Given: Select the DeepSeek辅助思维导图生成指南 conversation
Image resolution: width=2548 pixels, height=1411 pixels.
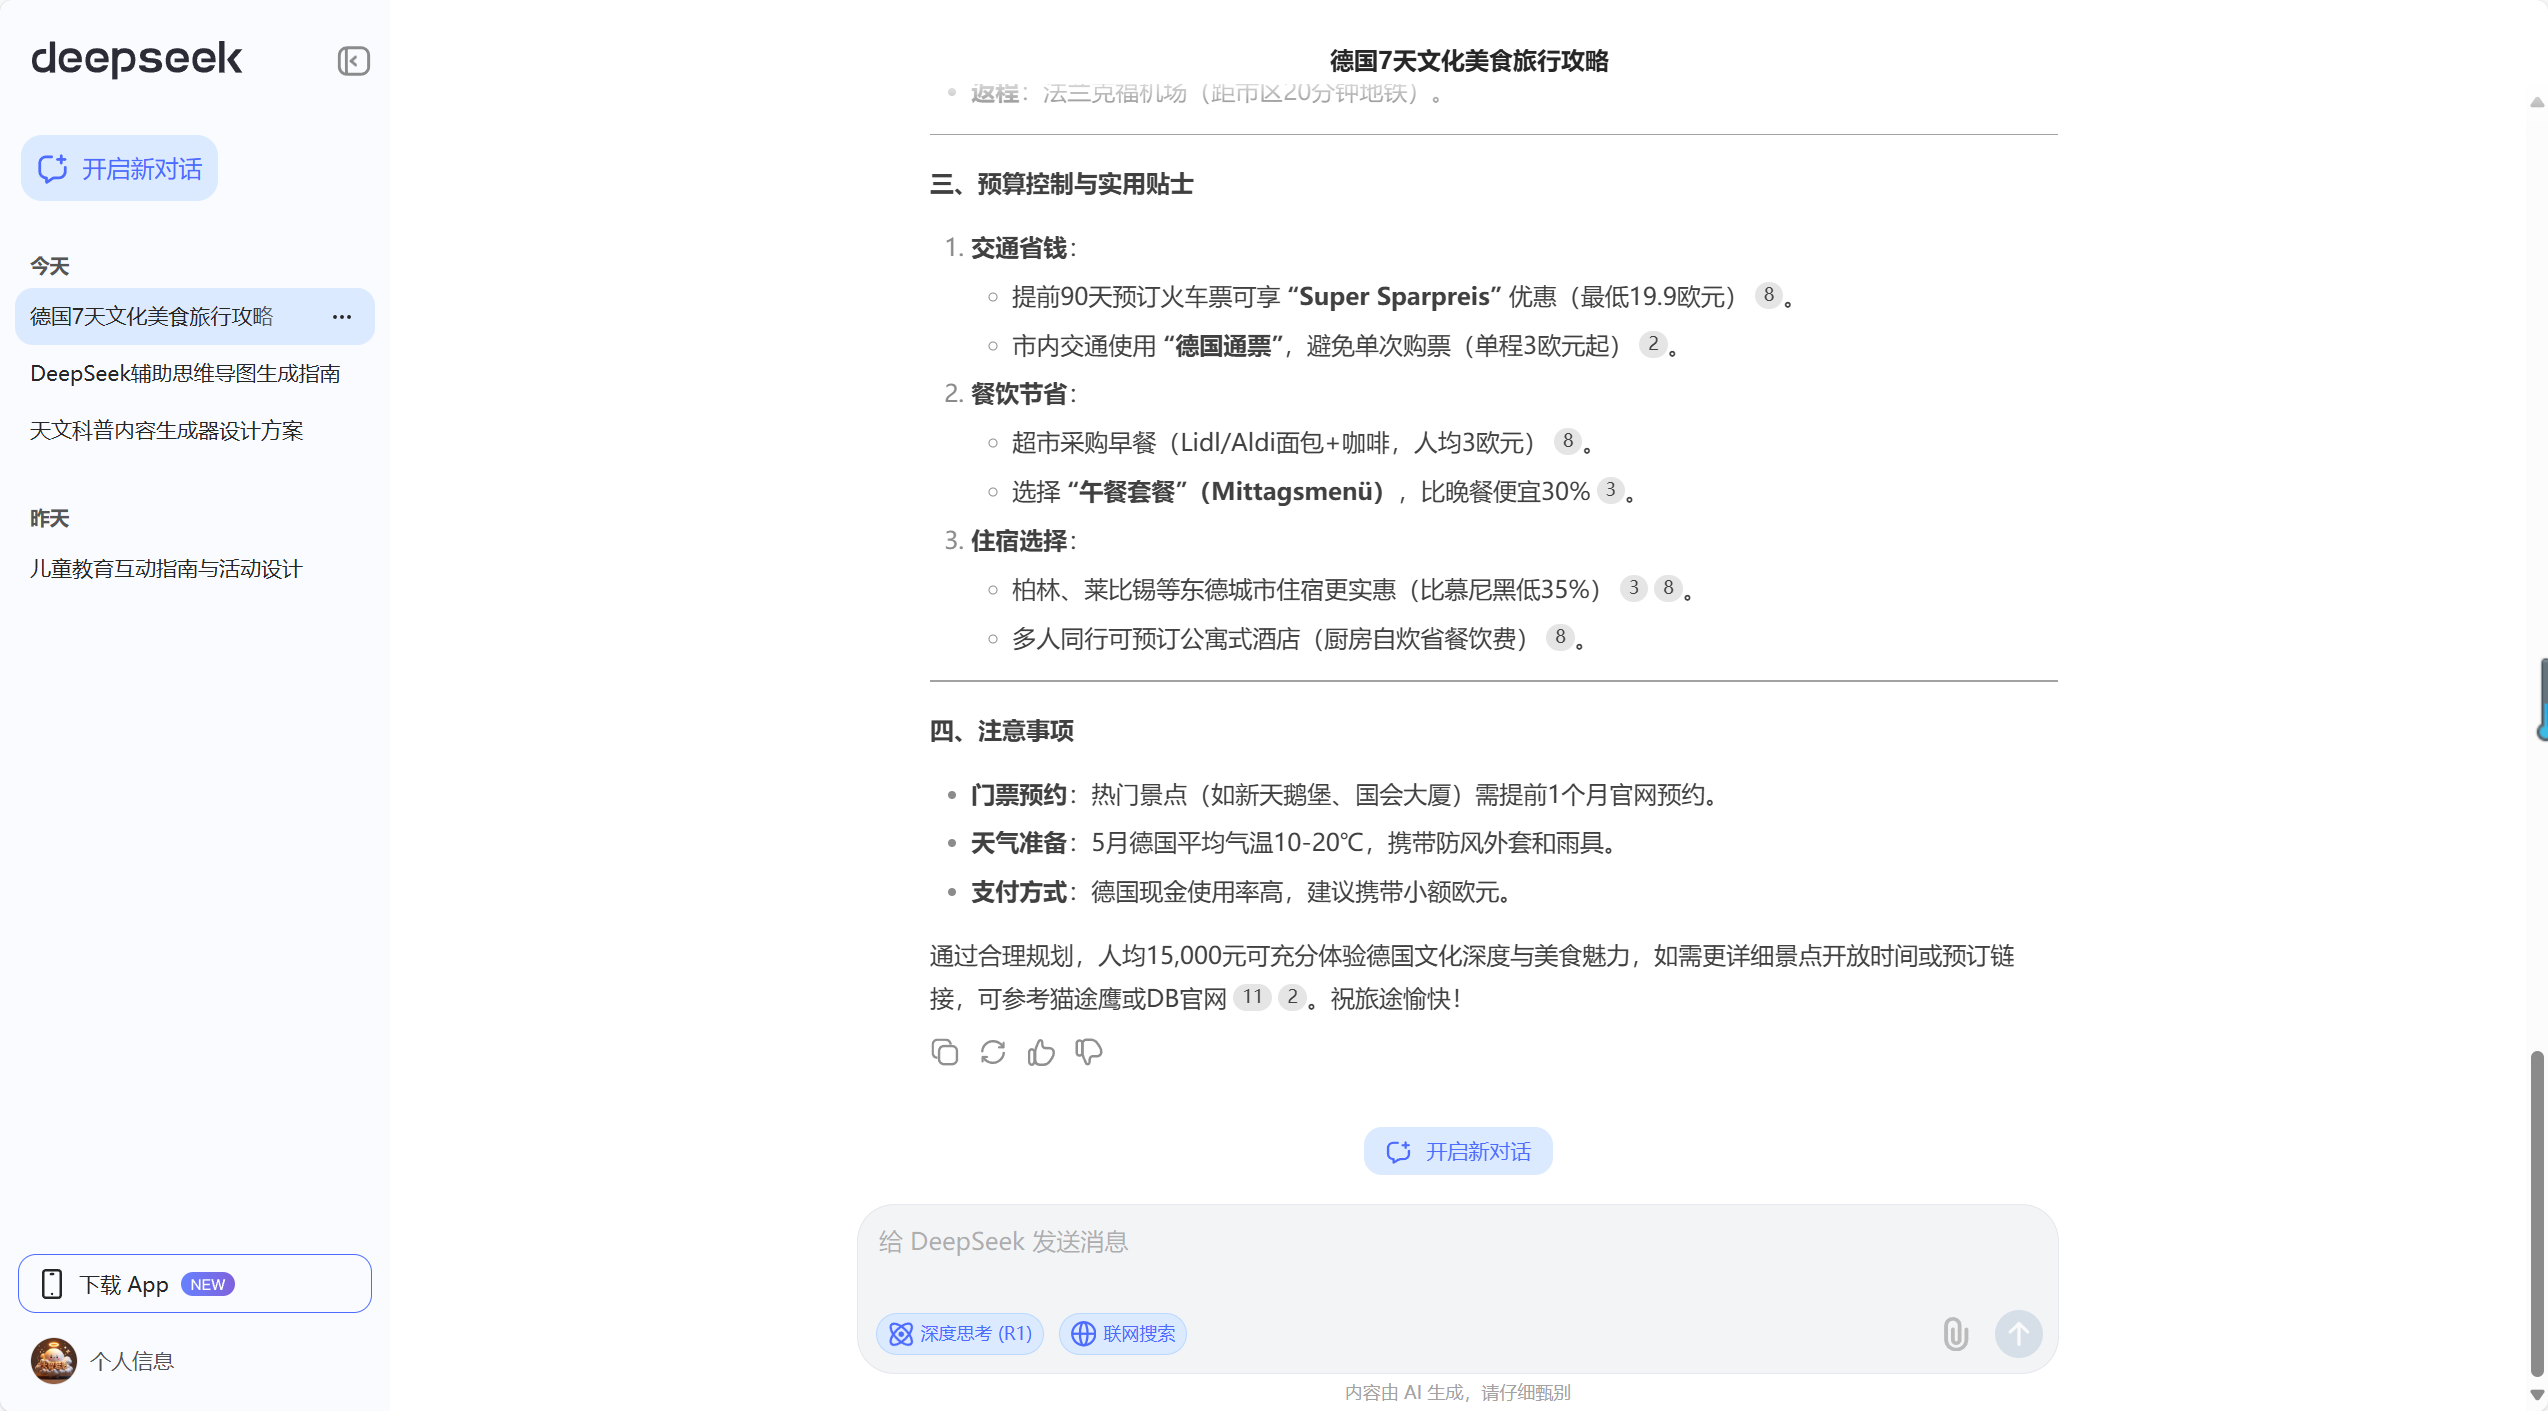Looking at the screenshot, I should (185, 373).
